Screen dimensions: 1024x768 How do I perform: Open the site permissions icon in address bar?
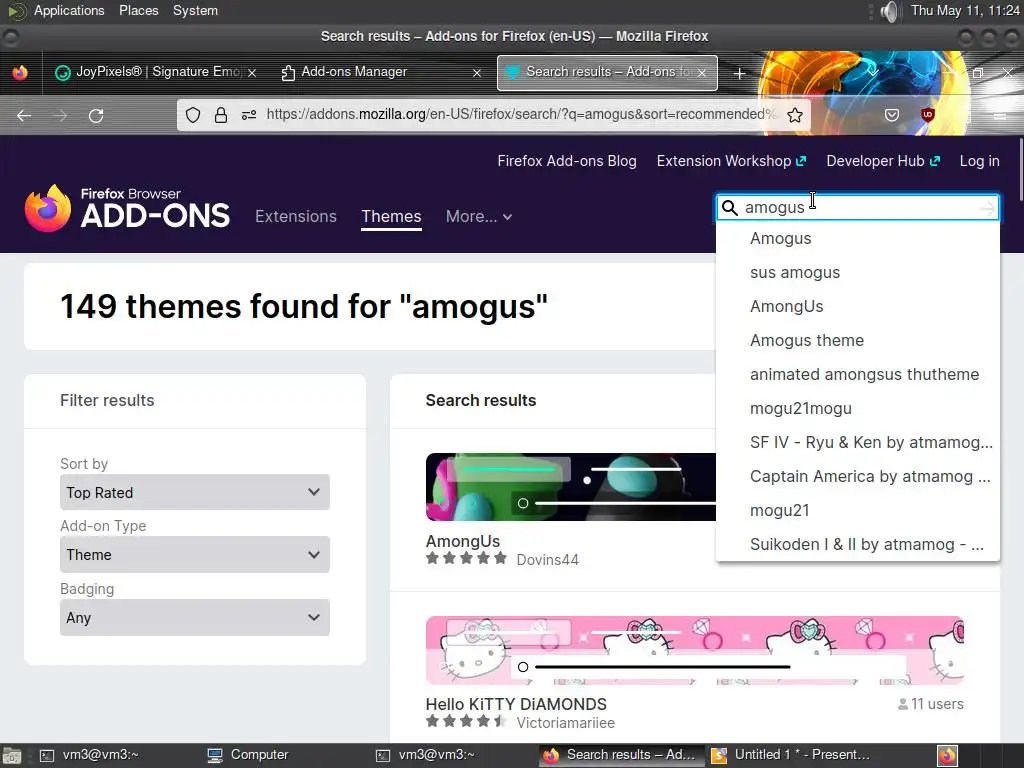[249, 116]
